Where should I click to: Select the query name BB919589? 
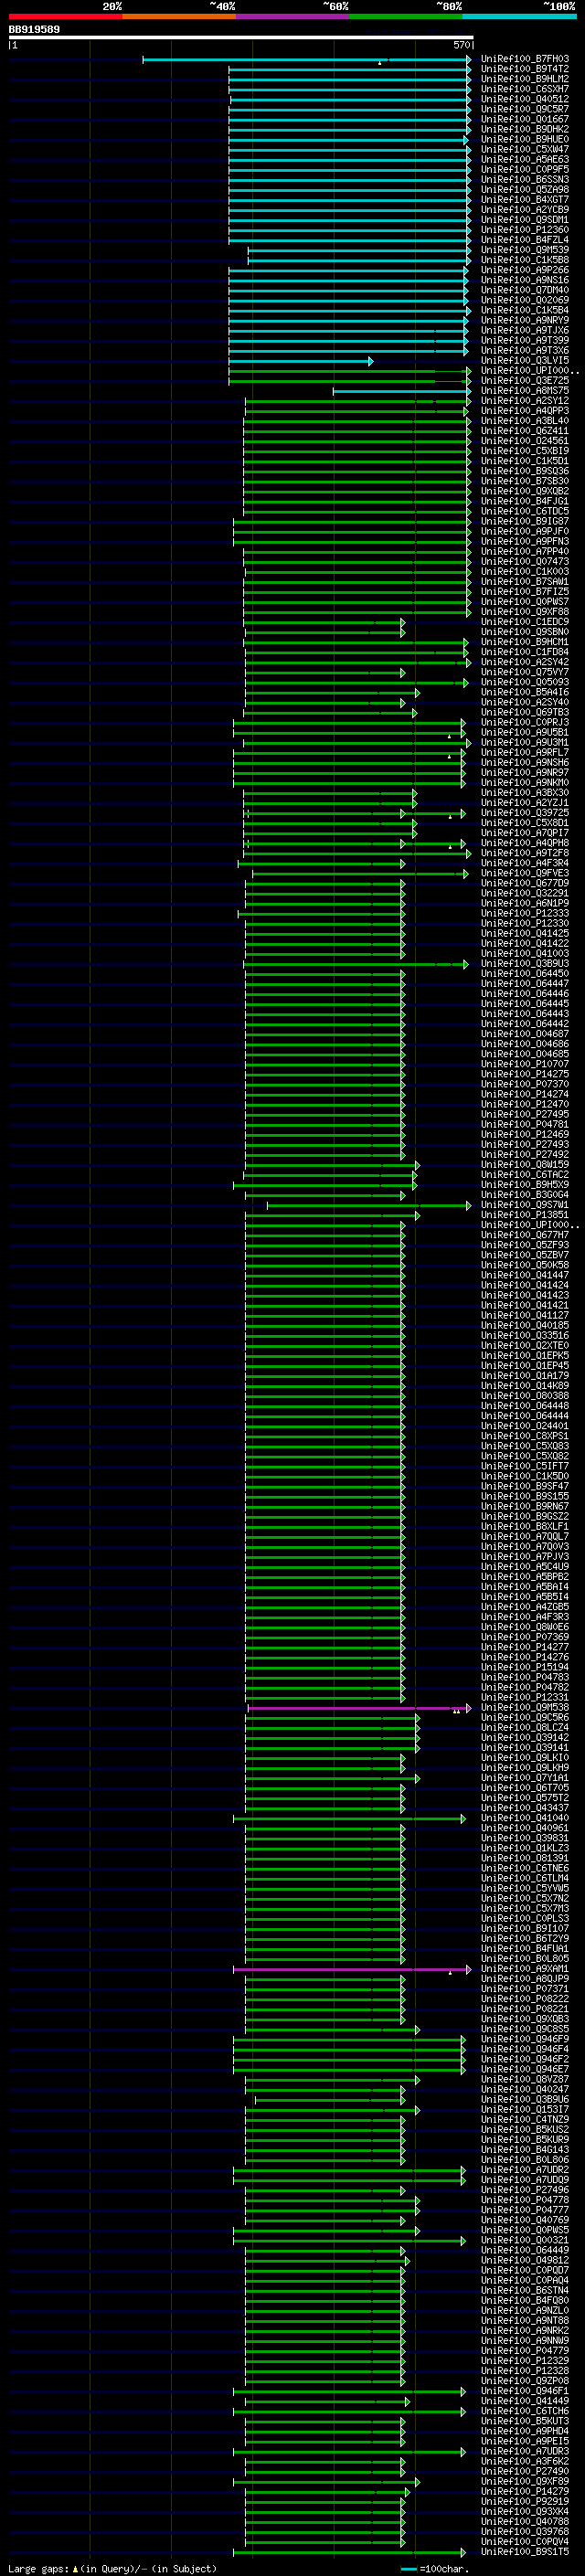tap(34, 29)
